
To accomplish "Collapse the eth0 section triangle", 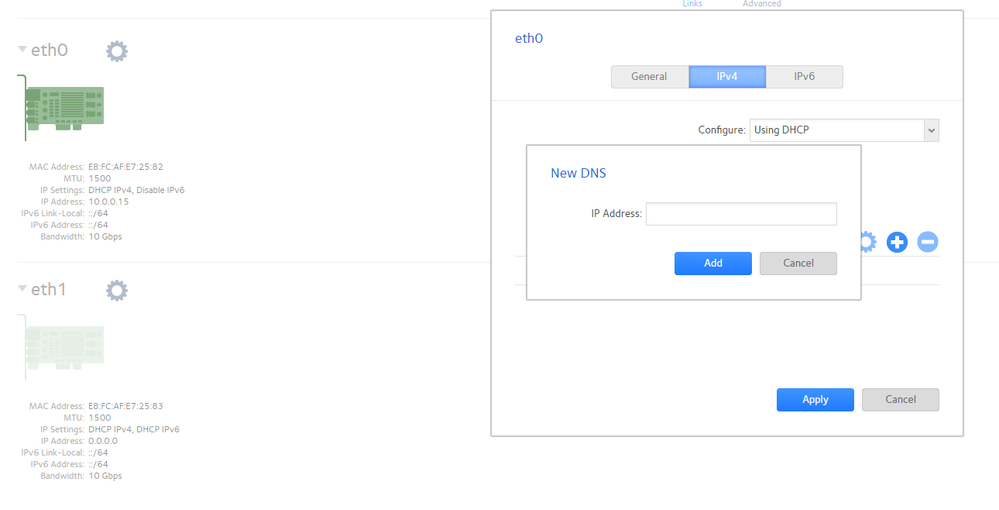I will [x=22, y=49].
